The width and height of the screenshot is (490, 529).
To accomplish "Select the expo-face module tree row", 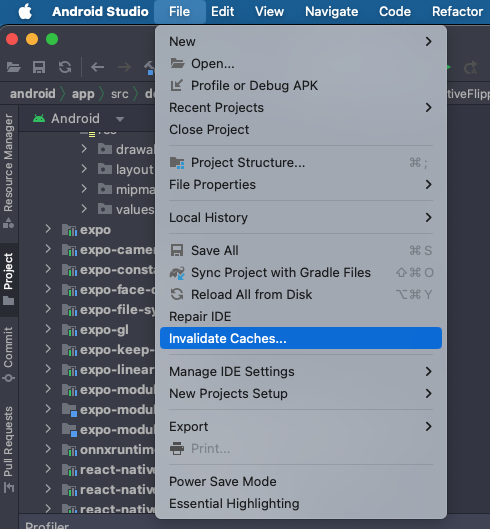I will 87,289.
